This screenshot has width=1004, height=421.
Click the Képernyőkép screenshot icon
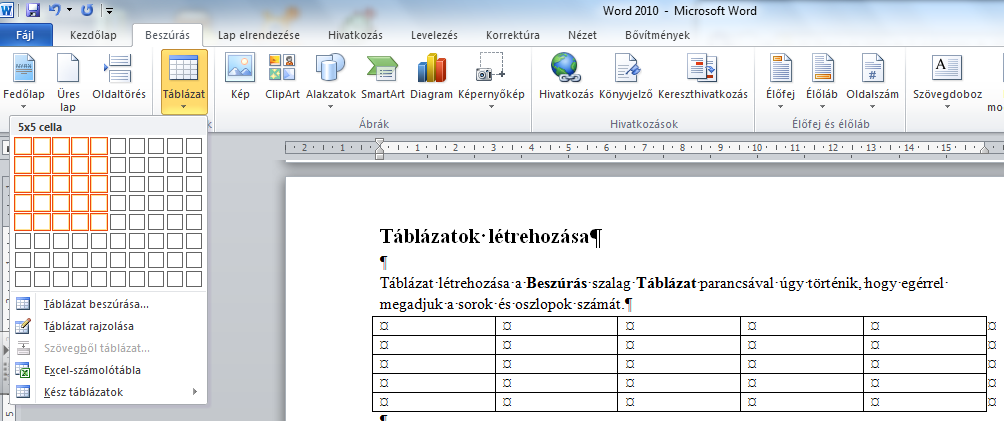tap(491, 68)
